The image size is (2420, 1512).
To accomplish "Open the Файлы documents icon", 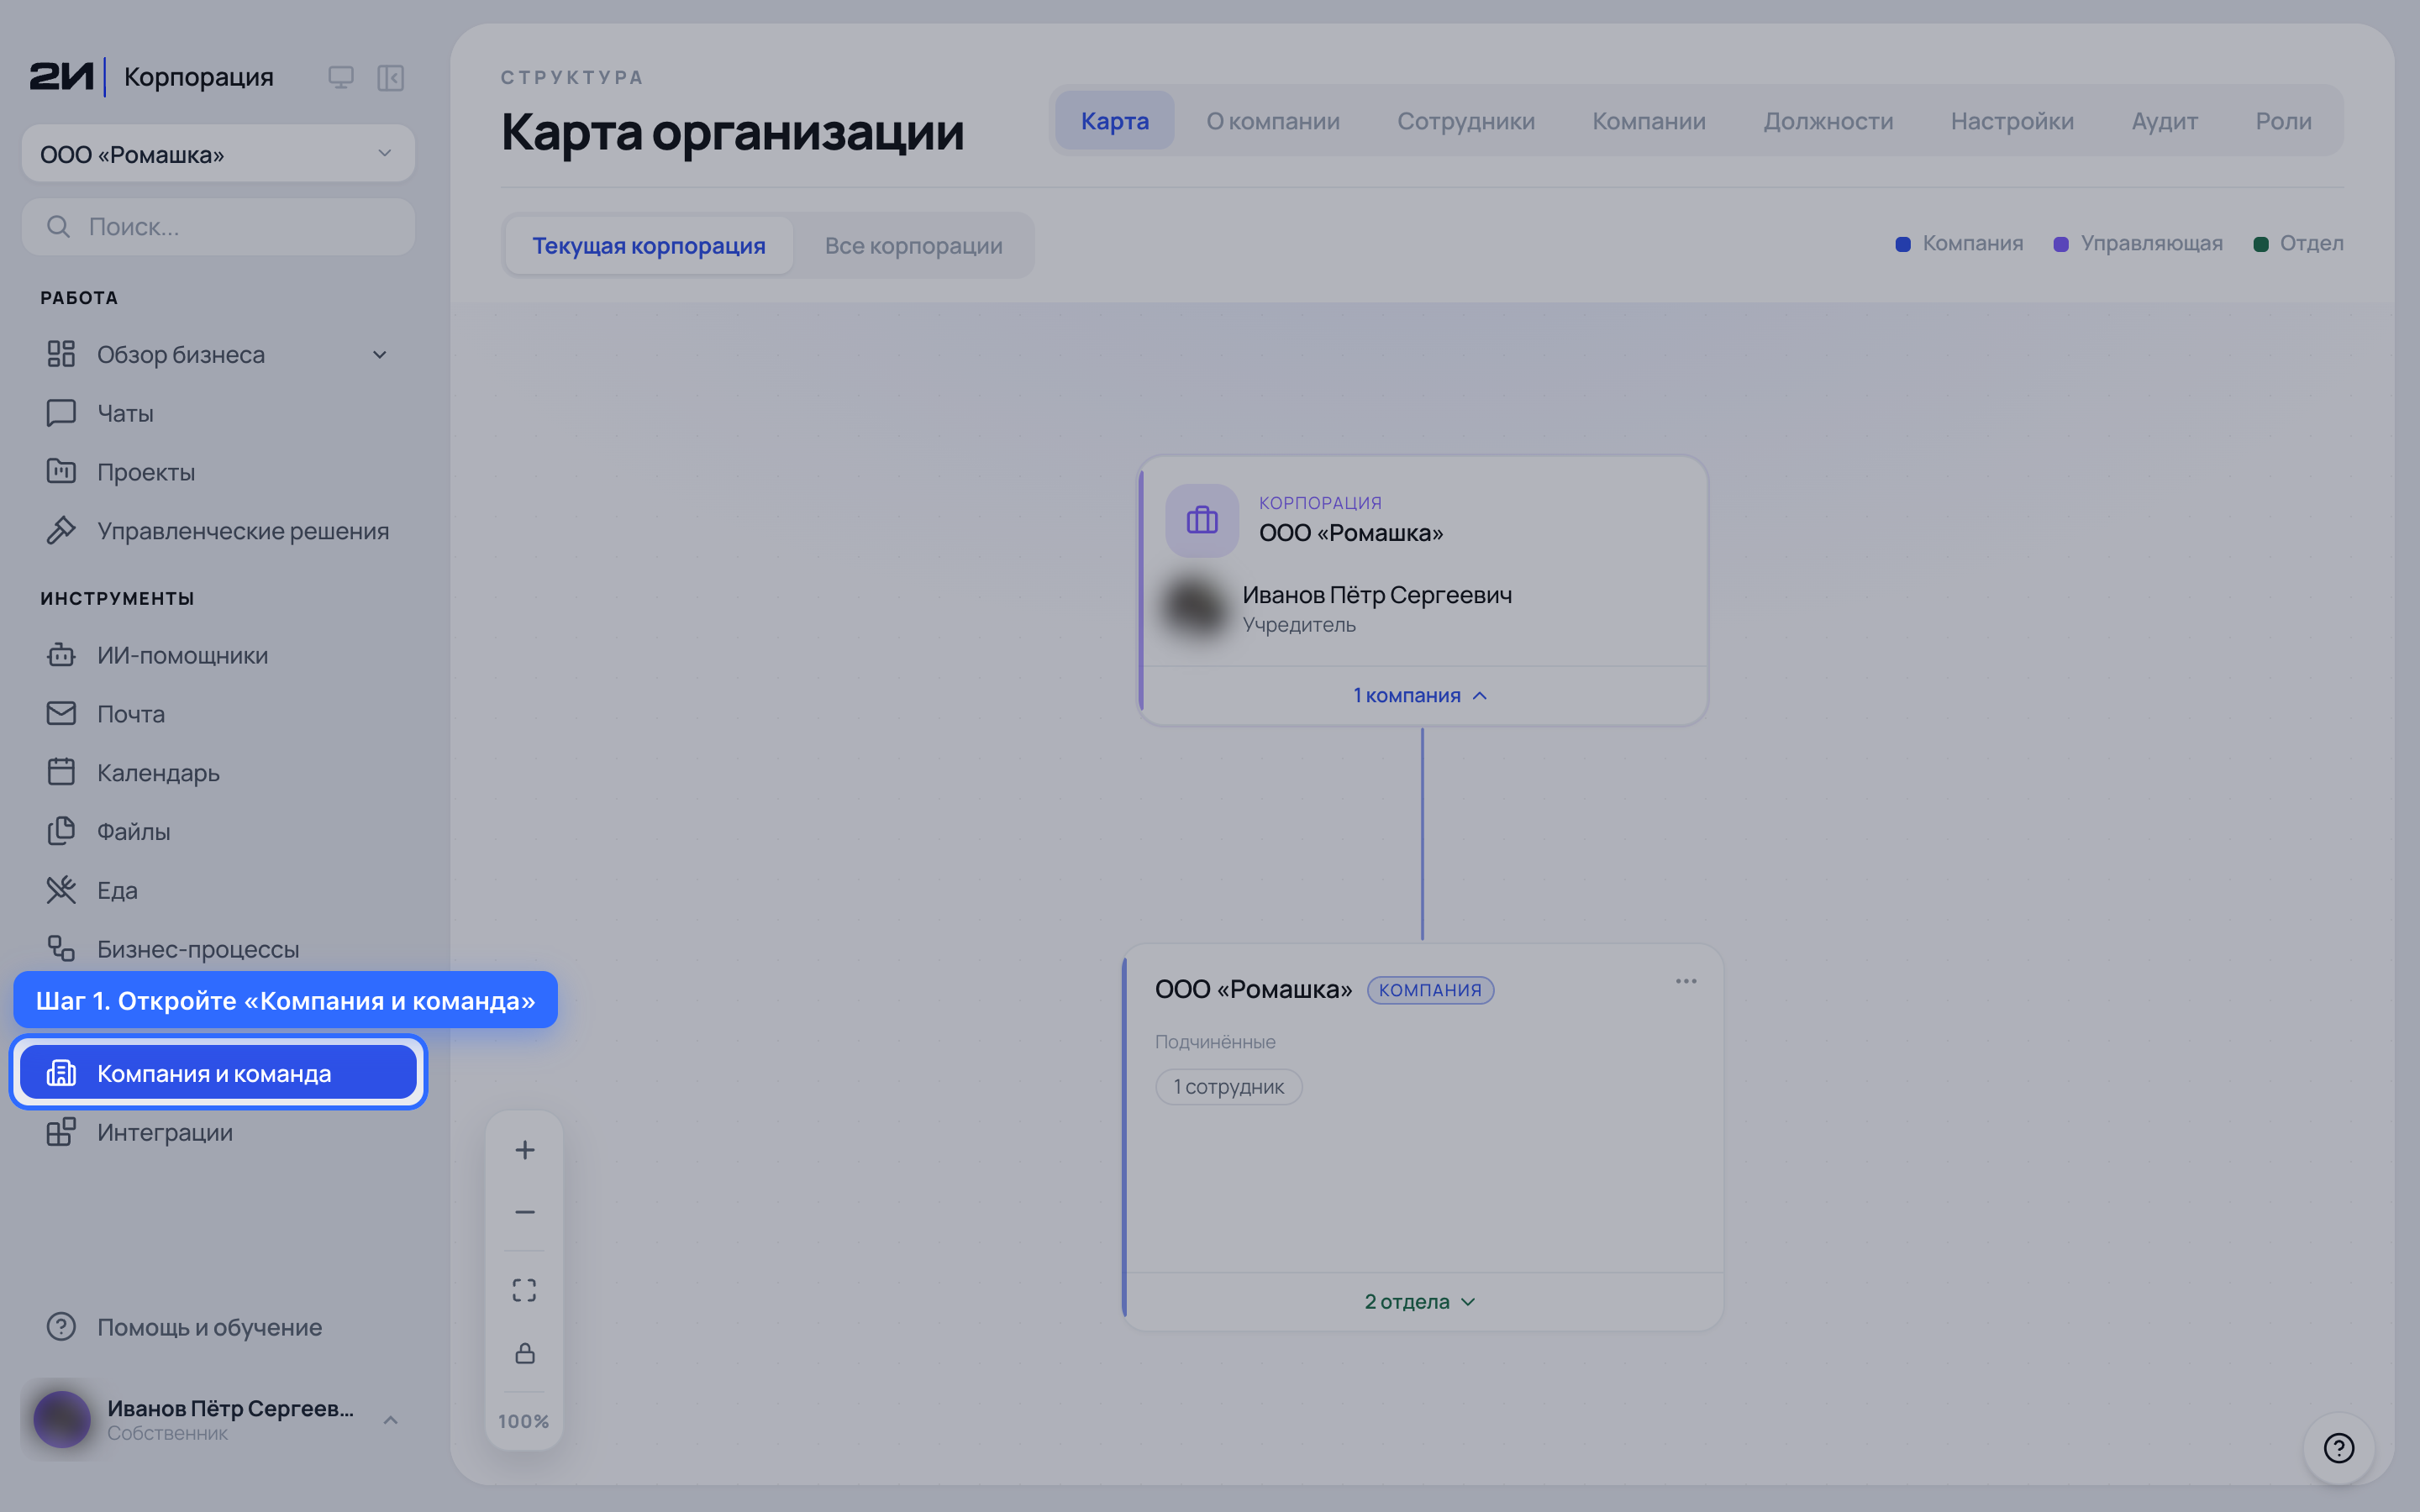I will (61, 831).
